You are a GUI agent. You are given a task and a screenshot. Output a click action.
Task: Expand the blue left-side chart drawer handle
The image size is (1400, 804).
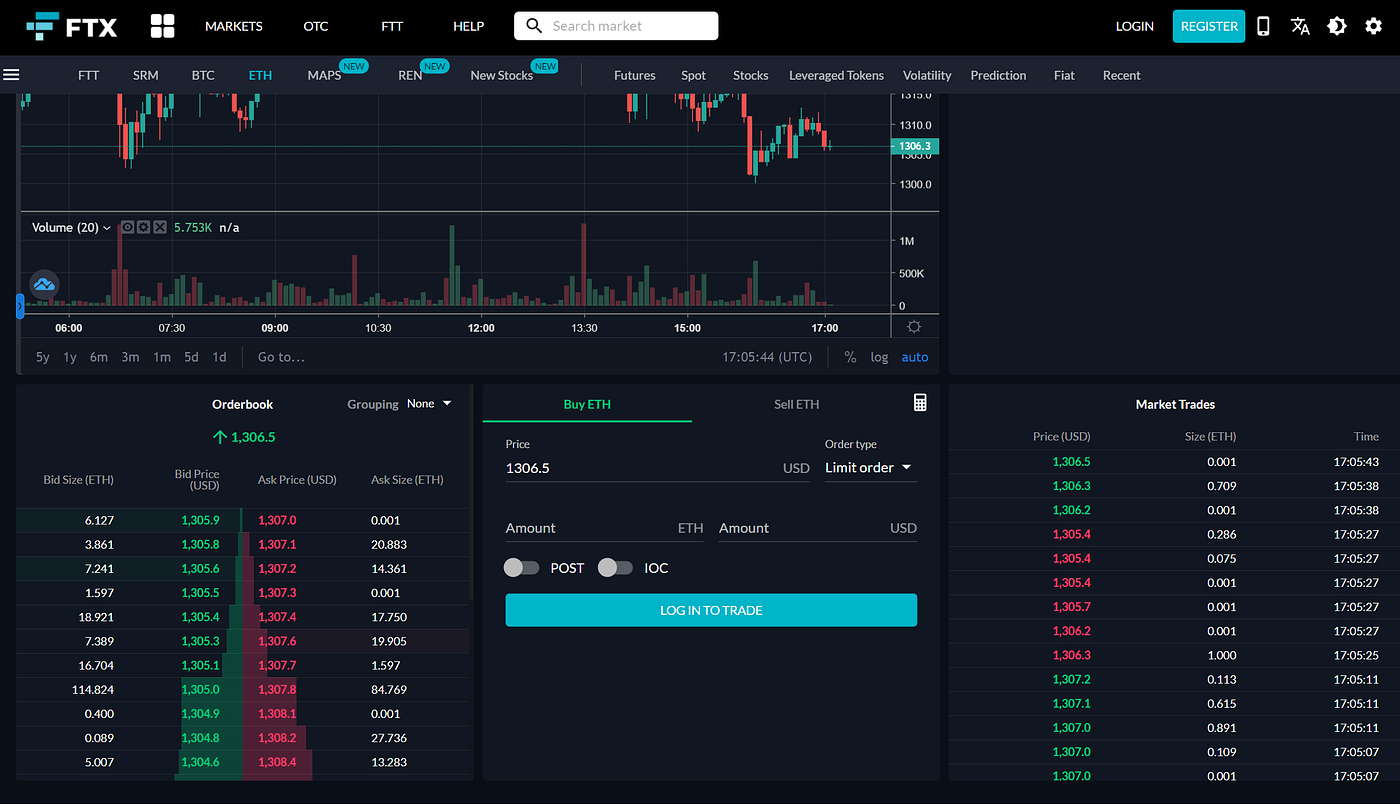coord(20,306)
